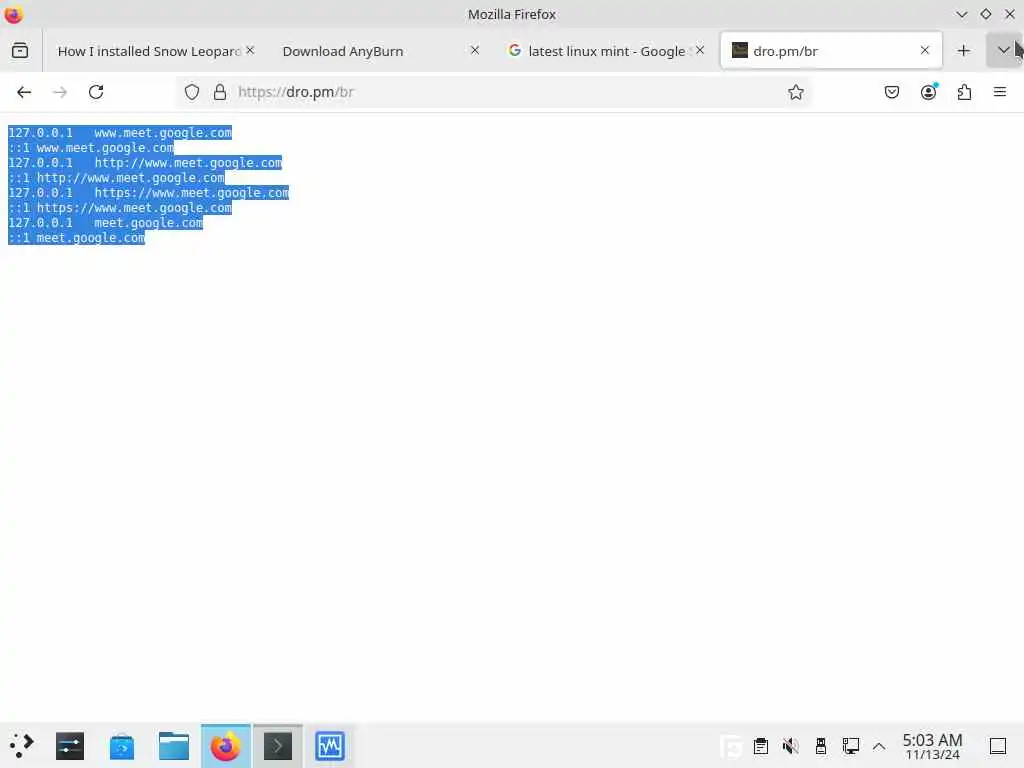Open Firefox application hamburger menu
Screen dimensions: 1024x768
(x=1000, y=92)
